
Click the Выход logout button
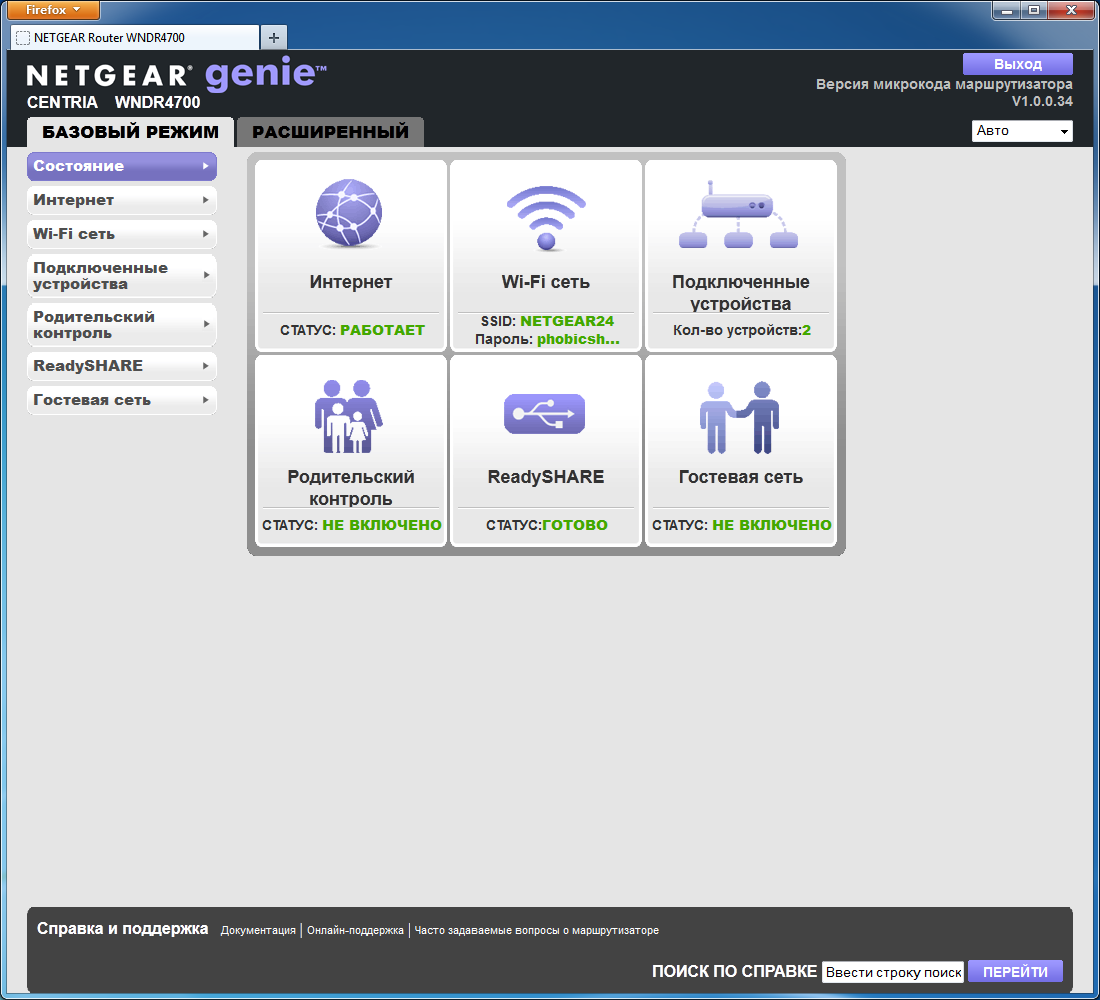1017,64
